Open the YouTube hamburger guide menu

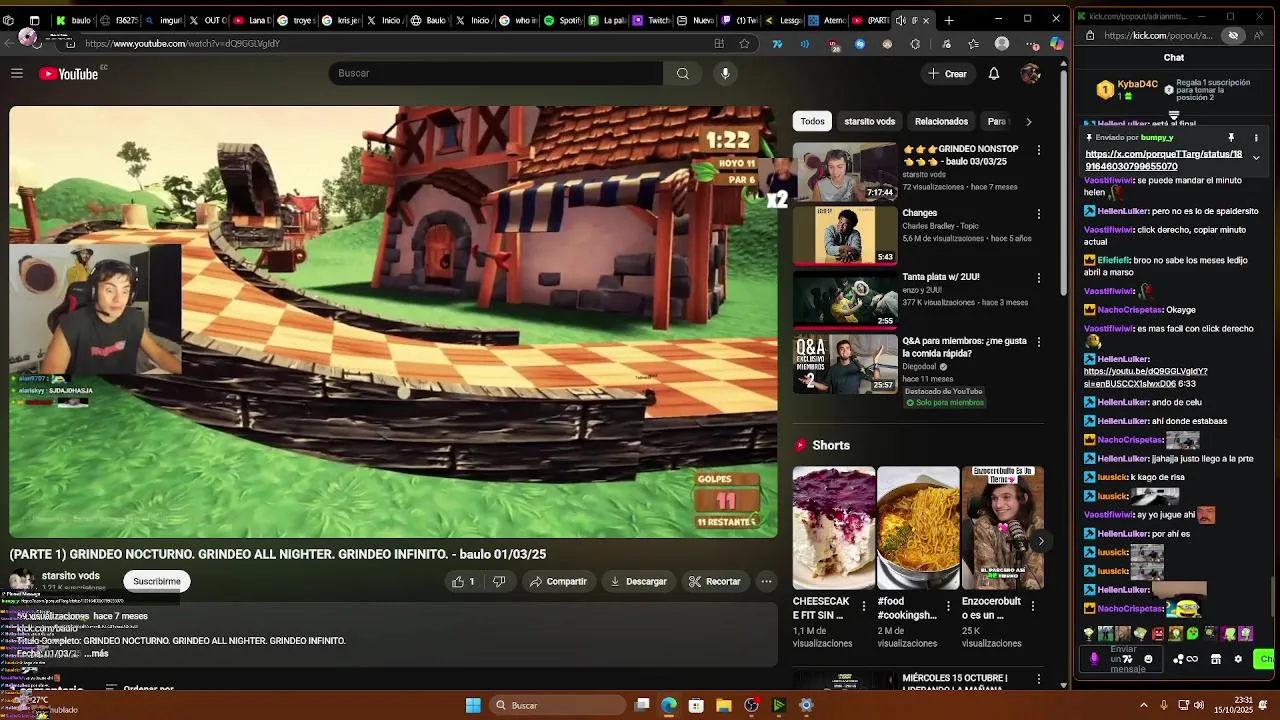tap(17, 73)
